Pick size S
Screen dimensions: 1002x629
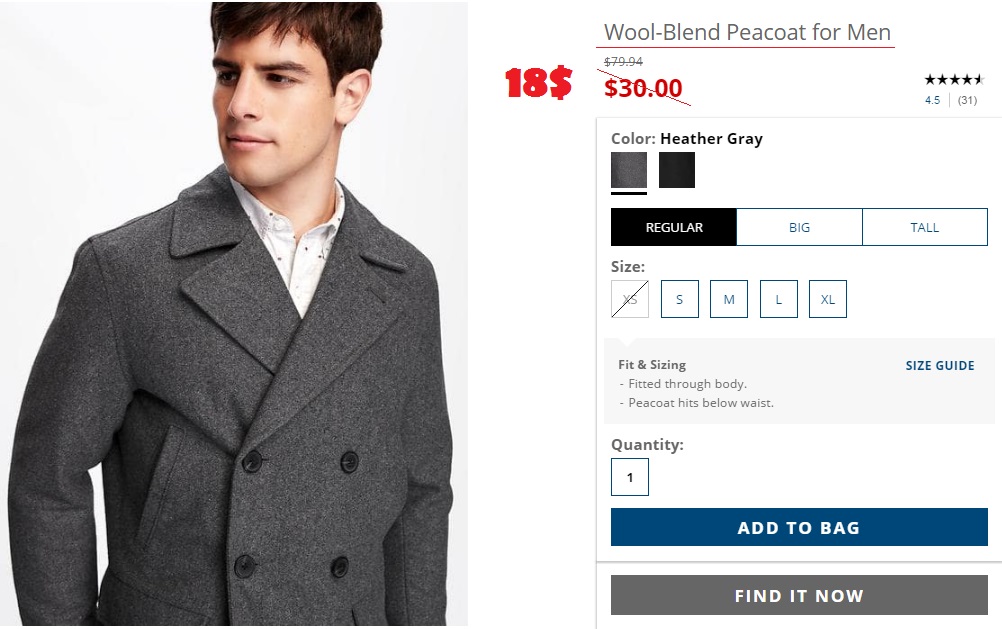(680, 299)
